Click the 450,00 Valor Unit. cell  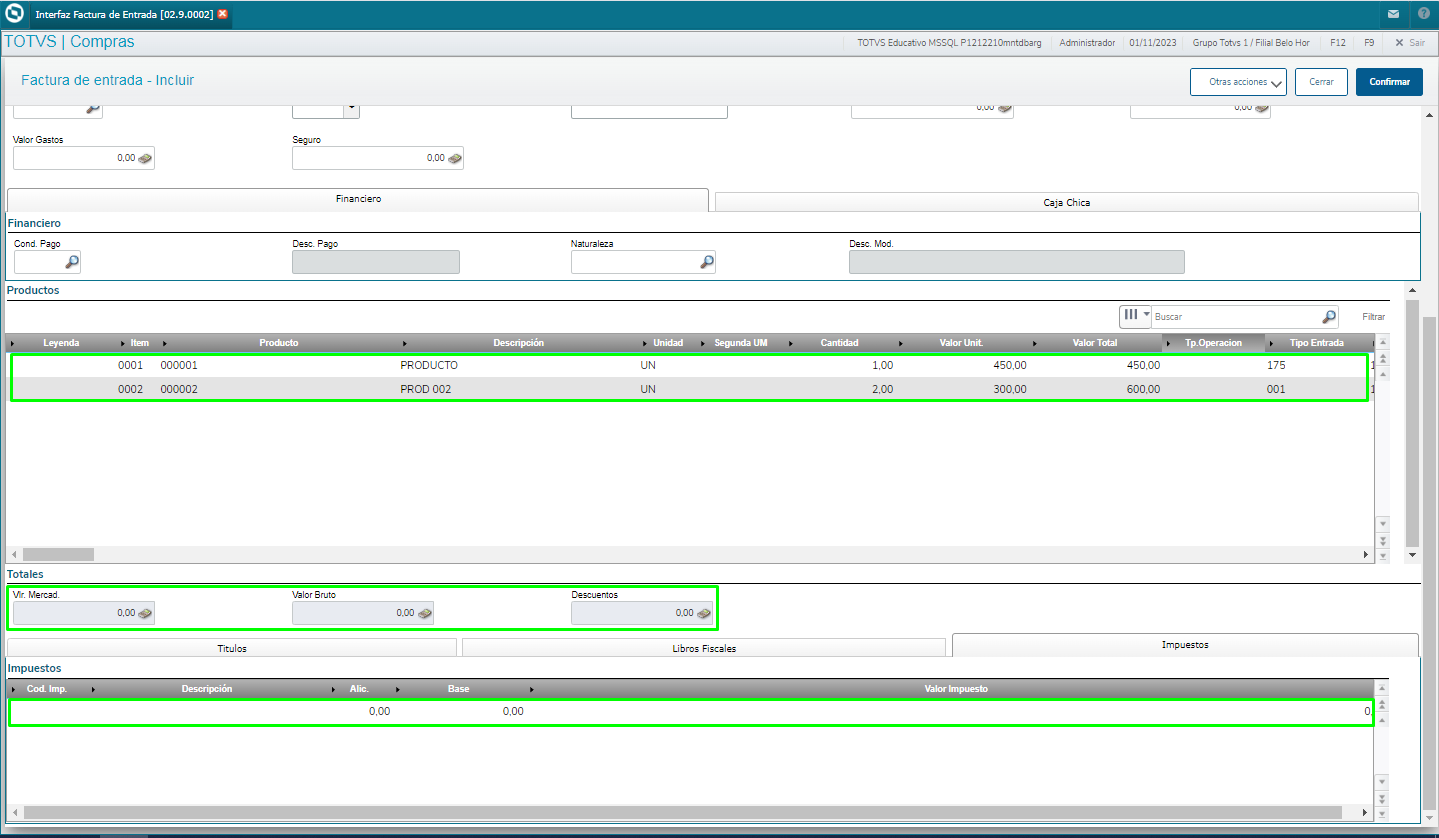click(1010, 365)
